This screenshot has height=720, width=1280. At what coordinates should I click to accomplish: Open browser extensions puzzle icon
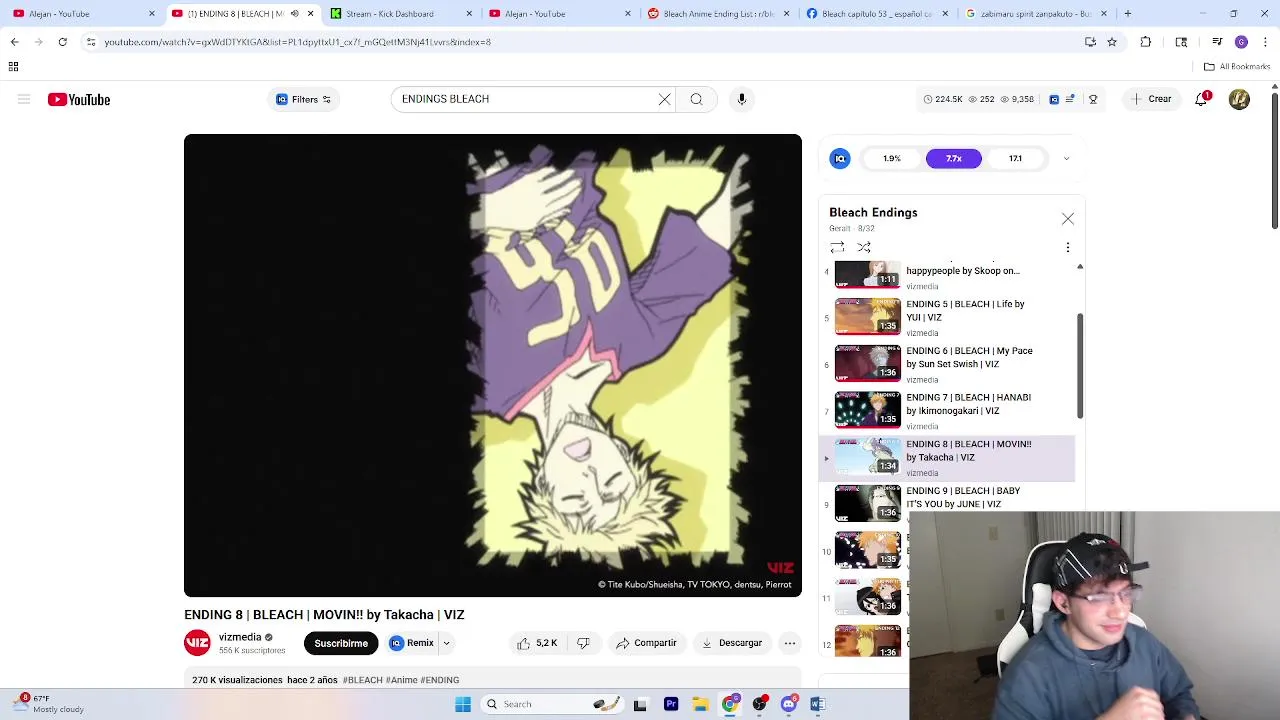tap(1146, 42)
